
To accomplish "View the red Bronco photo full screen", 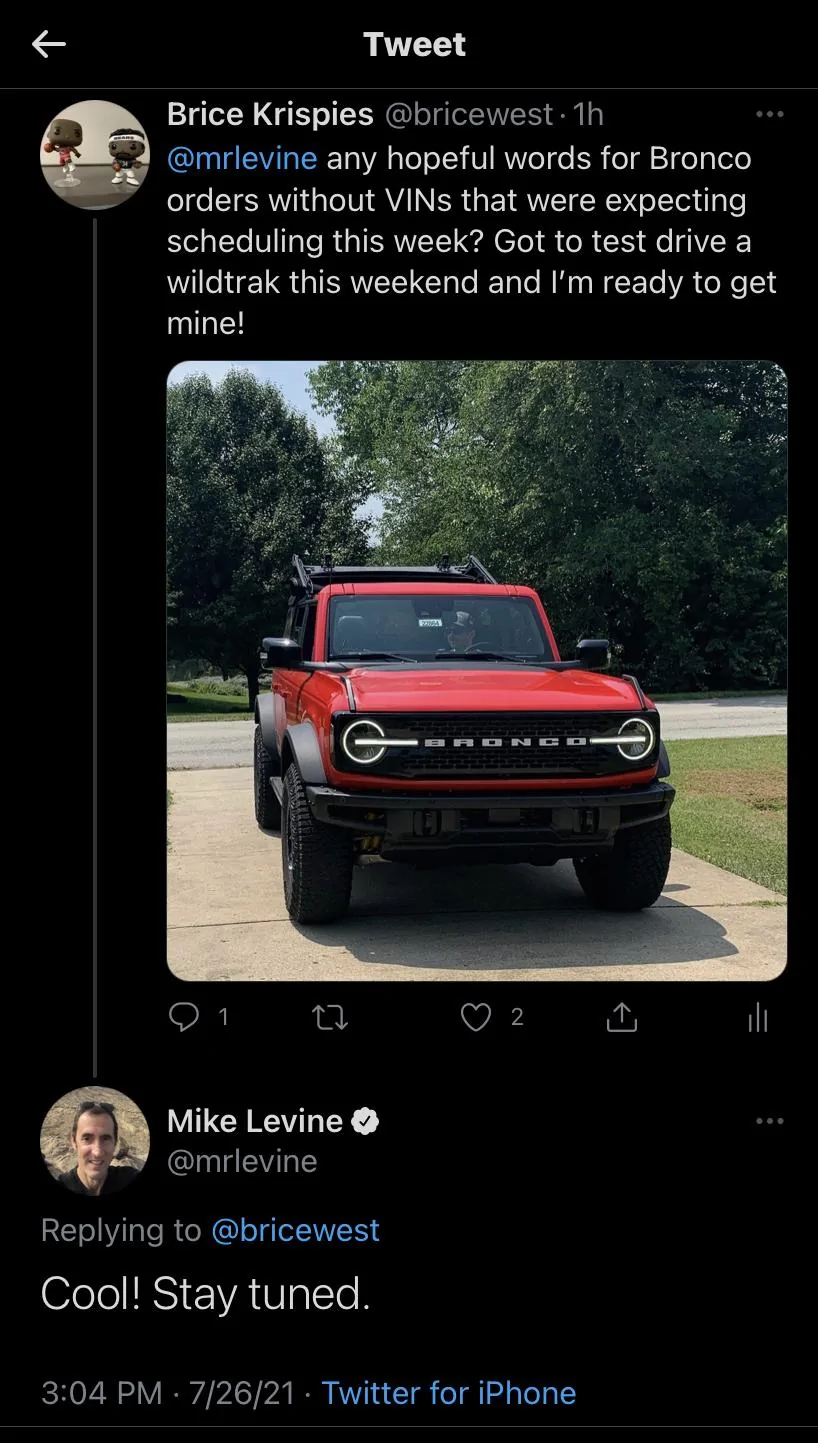I will [477, 671].
